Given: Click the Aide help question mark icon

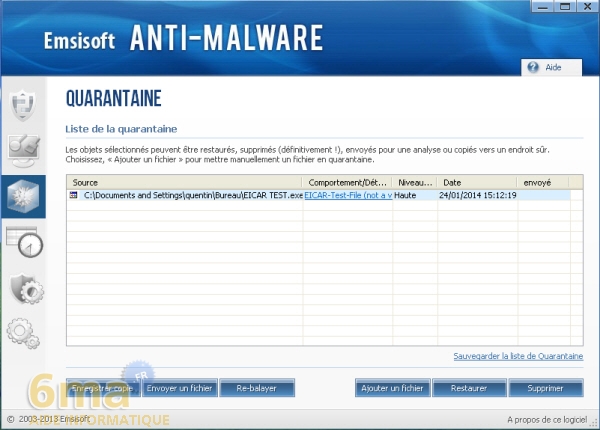Looking at the screenshot, I should tap(533, 67).
